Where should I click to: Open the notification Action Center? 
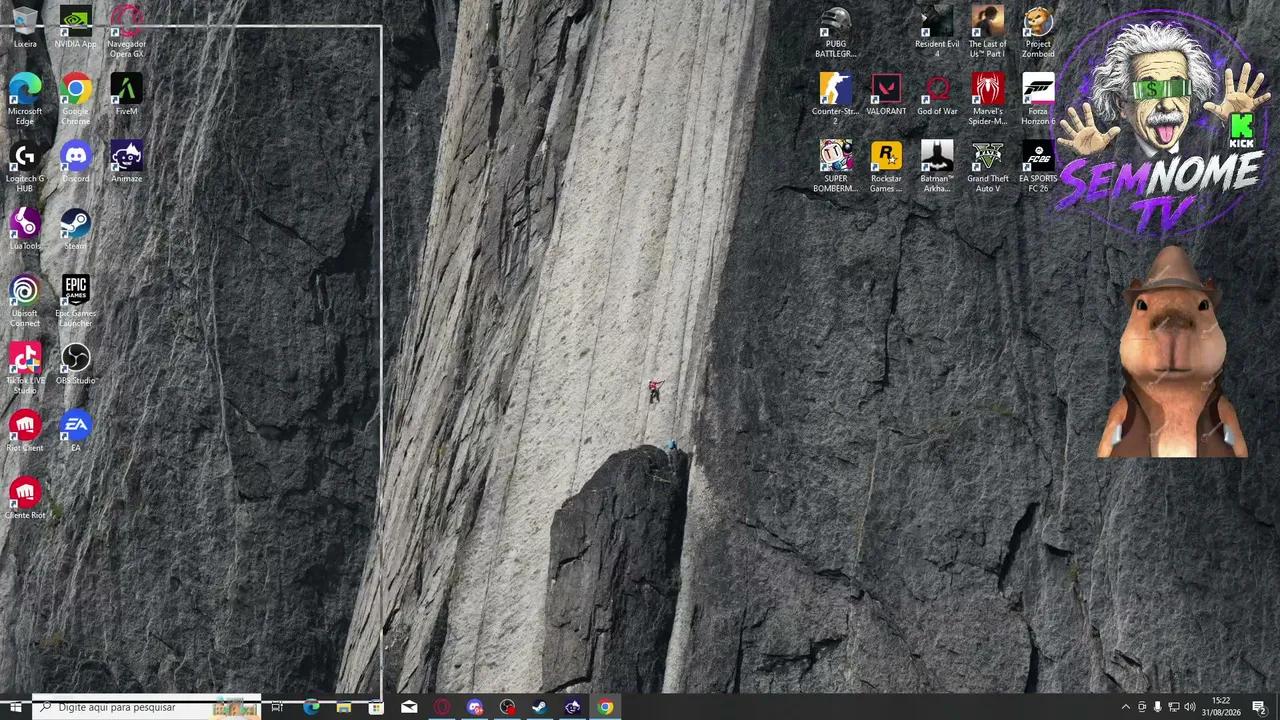pyautogui.click(x=1260, y=707)
